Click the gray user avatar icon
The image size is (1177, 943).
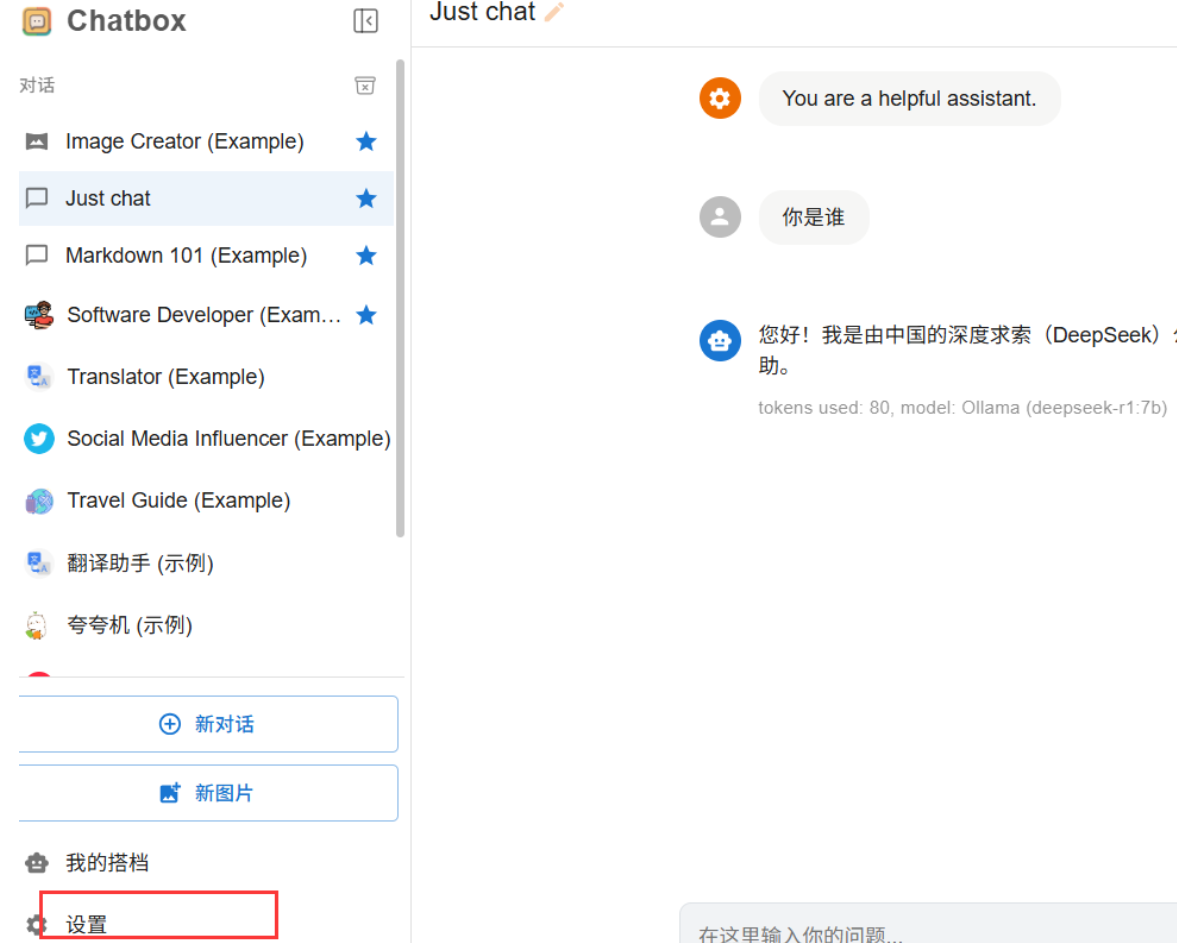click(x=720, y=217)
